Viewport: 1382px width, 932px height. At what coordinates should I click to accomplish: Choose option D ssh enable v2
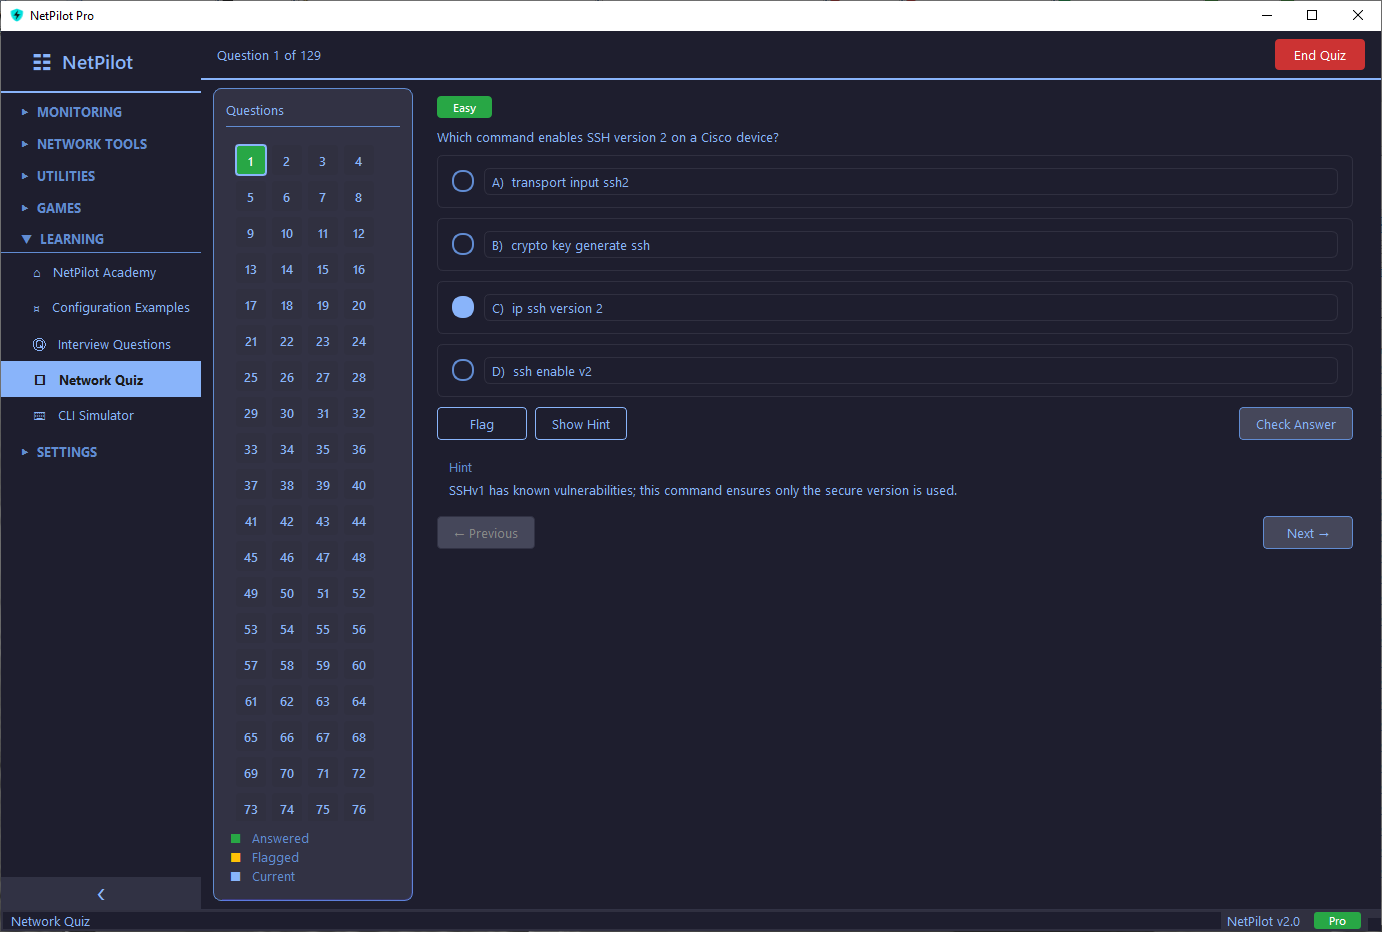(463, 370)
